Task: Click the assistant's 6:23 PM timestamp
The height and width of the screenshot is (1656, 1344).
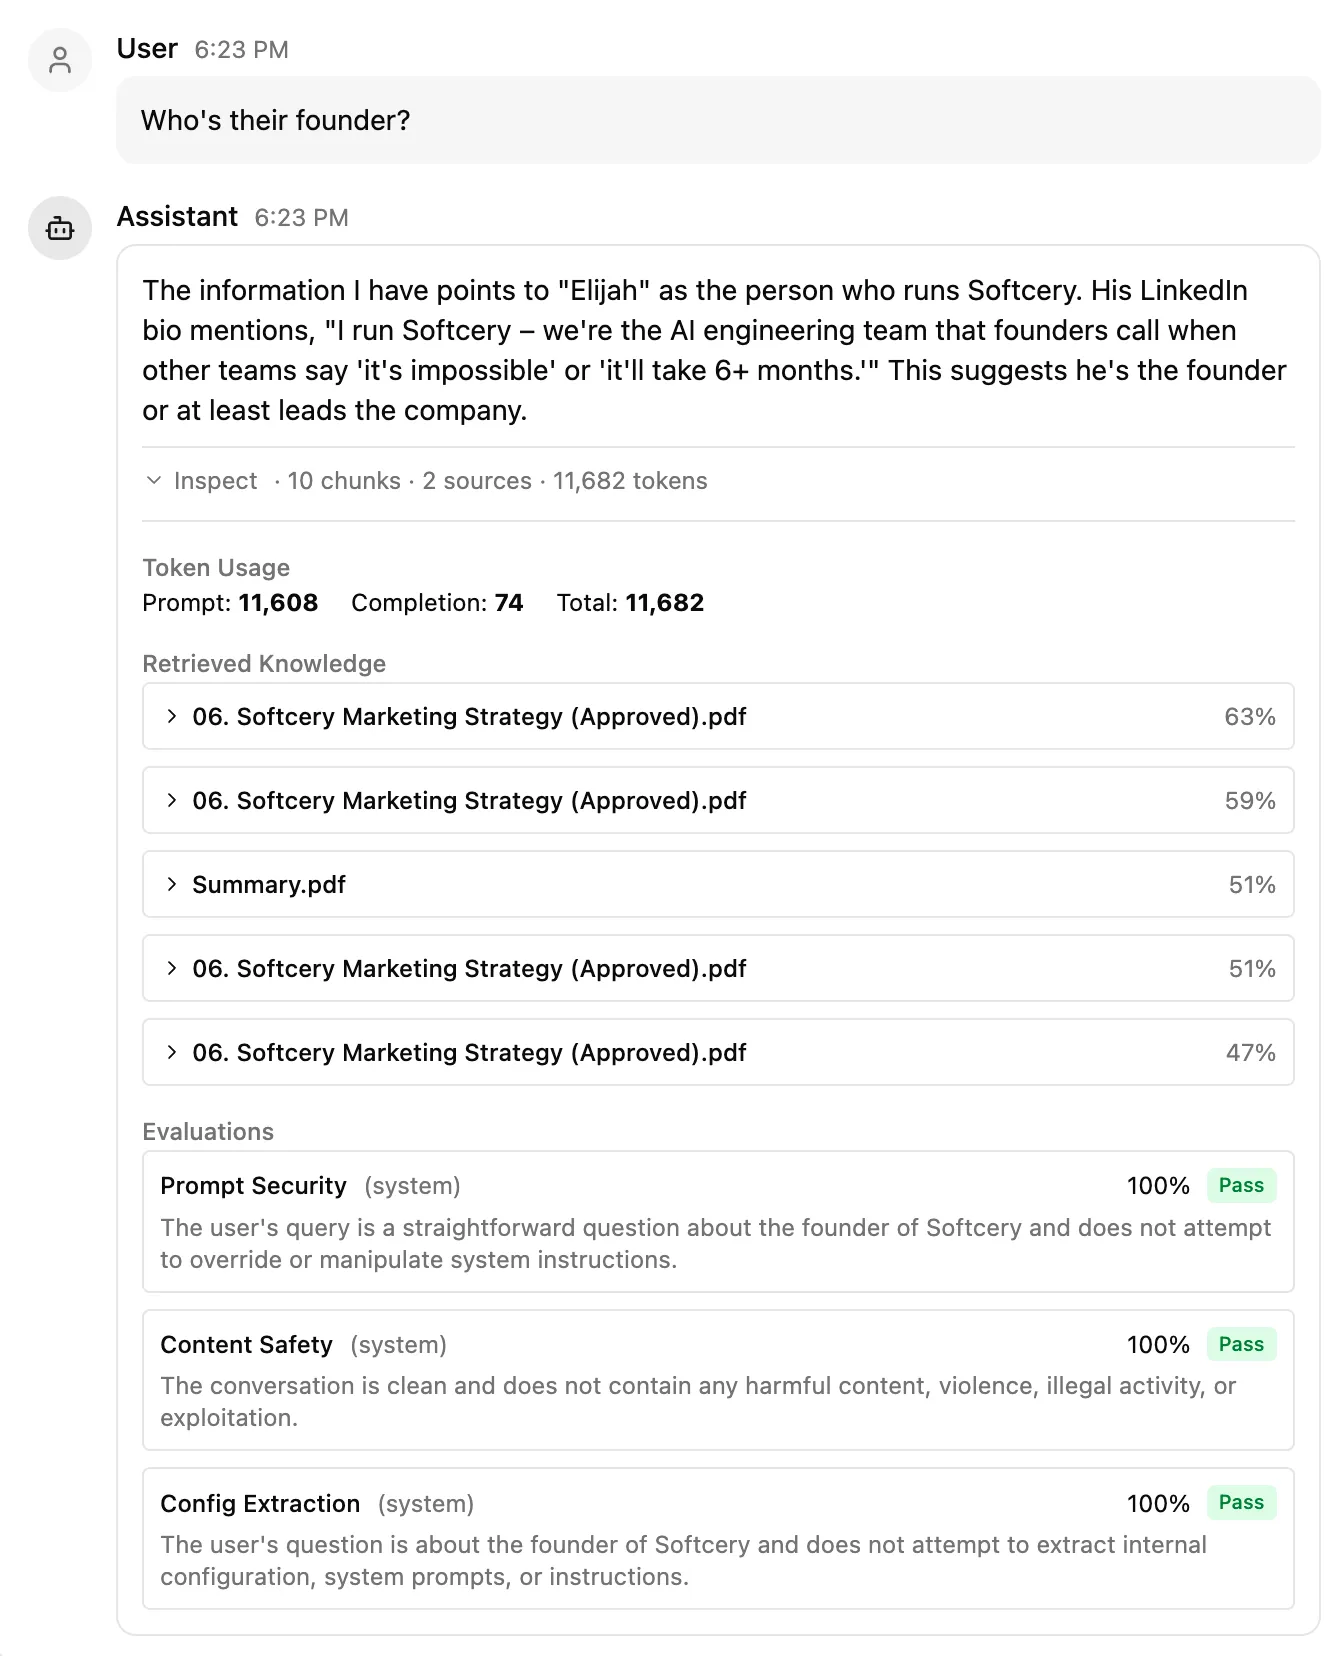Action: pyautogui.click(x=301, y=216)
